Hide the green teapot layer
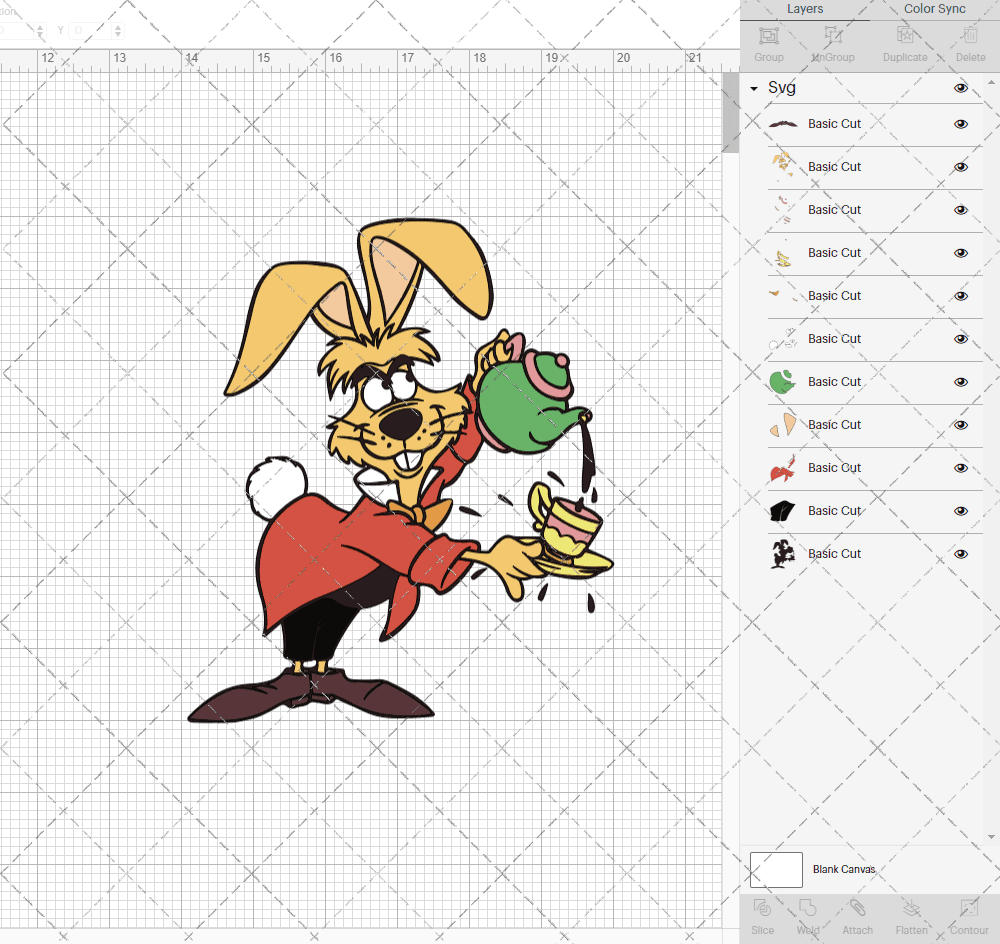1000x944 pixels. [x=961, y=382]
